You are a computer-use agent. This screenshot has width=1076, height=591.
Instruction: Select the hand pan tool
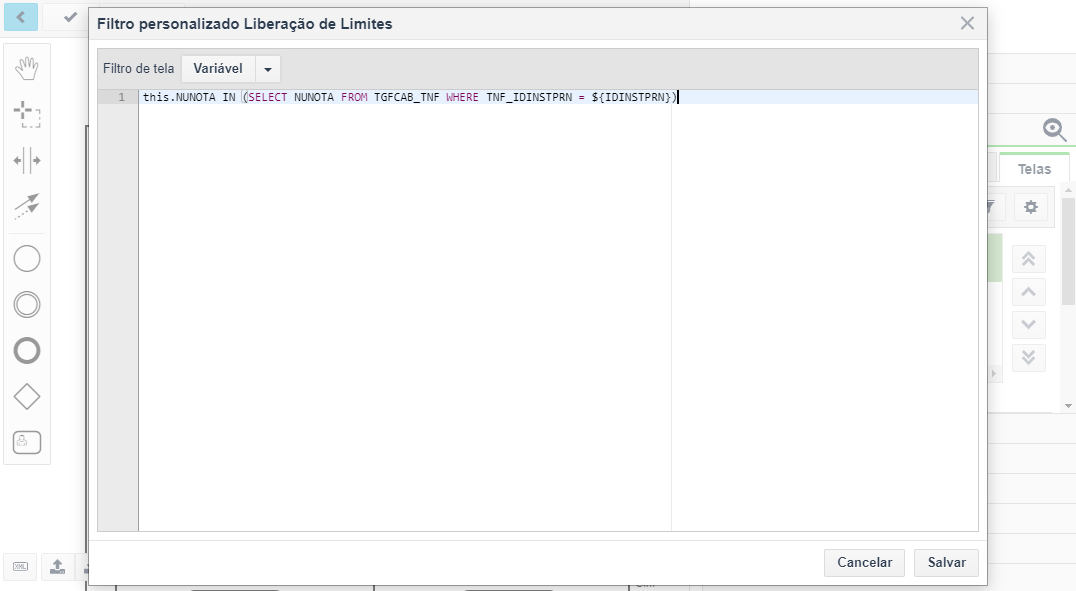tap(27, 68)
